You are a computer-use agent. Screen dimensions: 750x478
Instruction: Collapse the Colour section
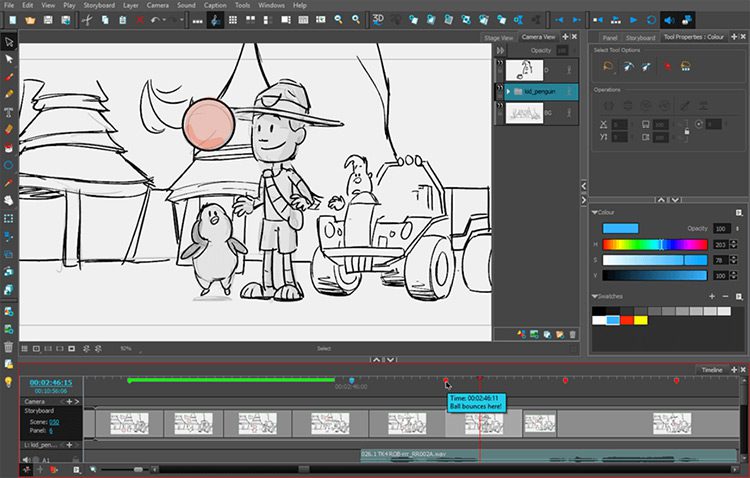click(x=594, y=212)
